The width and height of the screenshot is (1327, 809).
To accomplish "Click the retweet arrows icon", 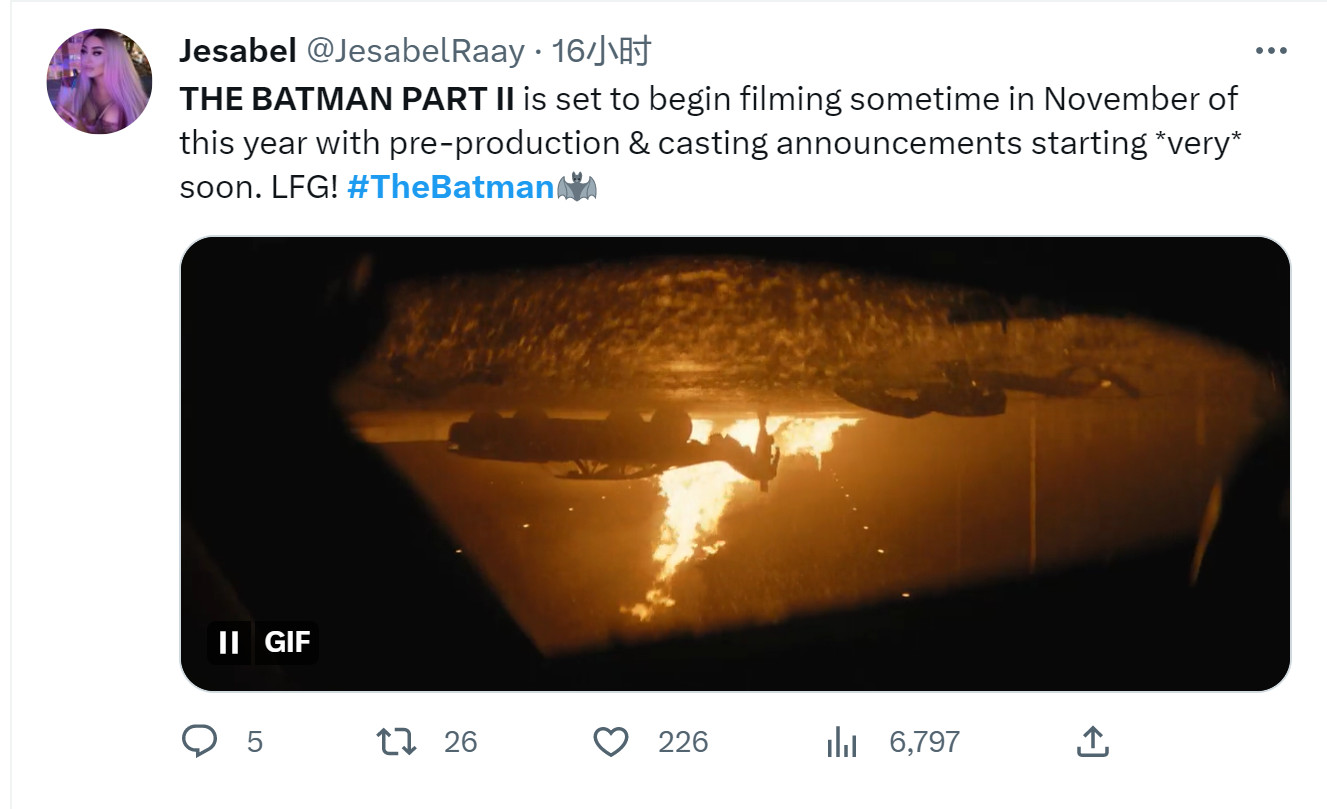I will click(396, 741).
